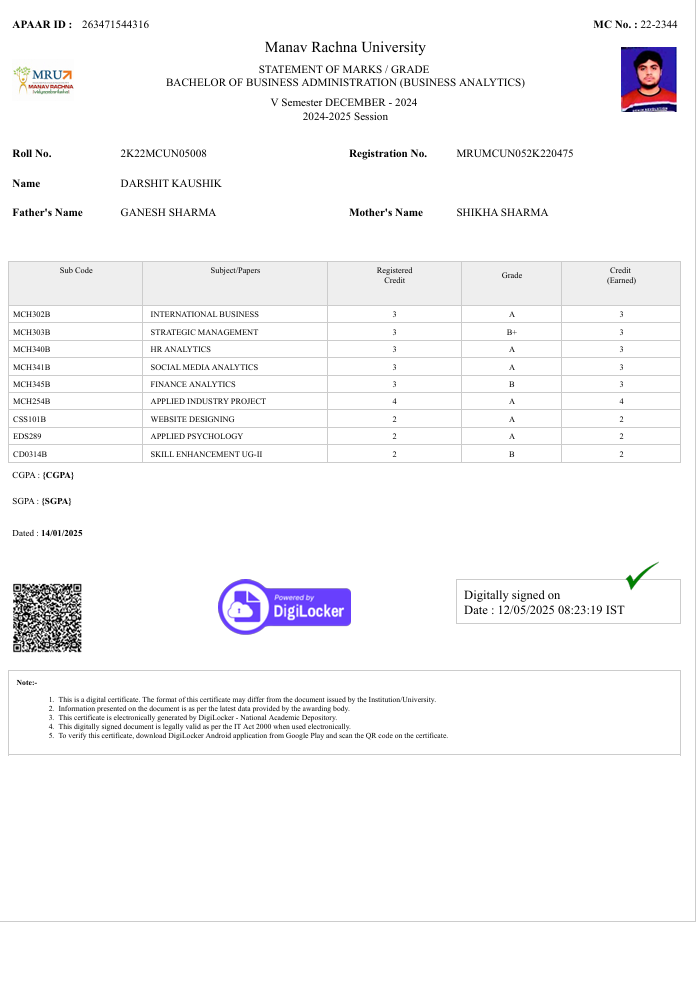The width and height of the screenshot is (699, 998).
Task: Click the Dated 14/01/2025 text
Action: 47,533
